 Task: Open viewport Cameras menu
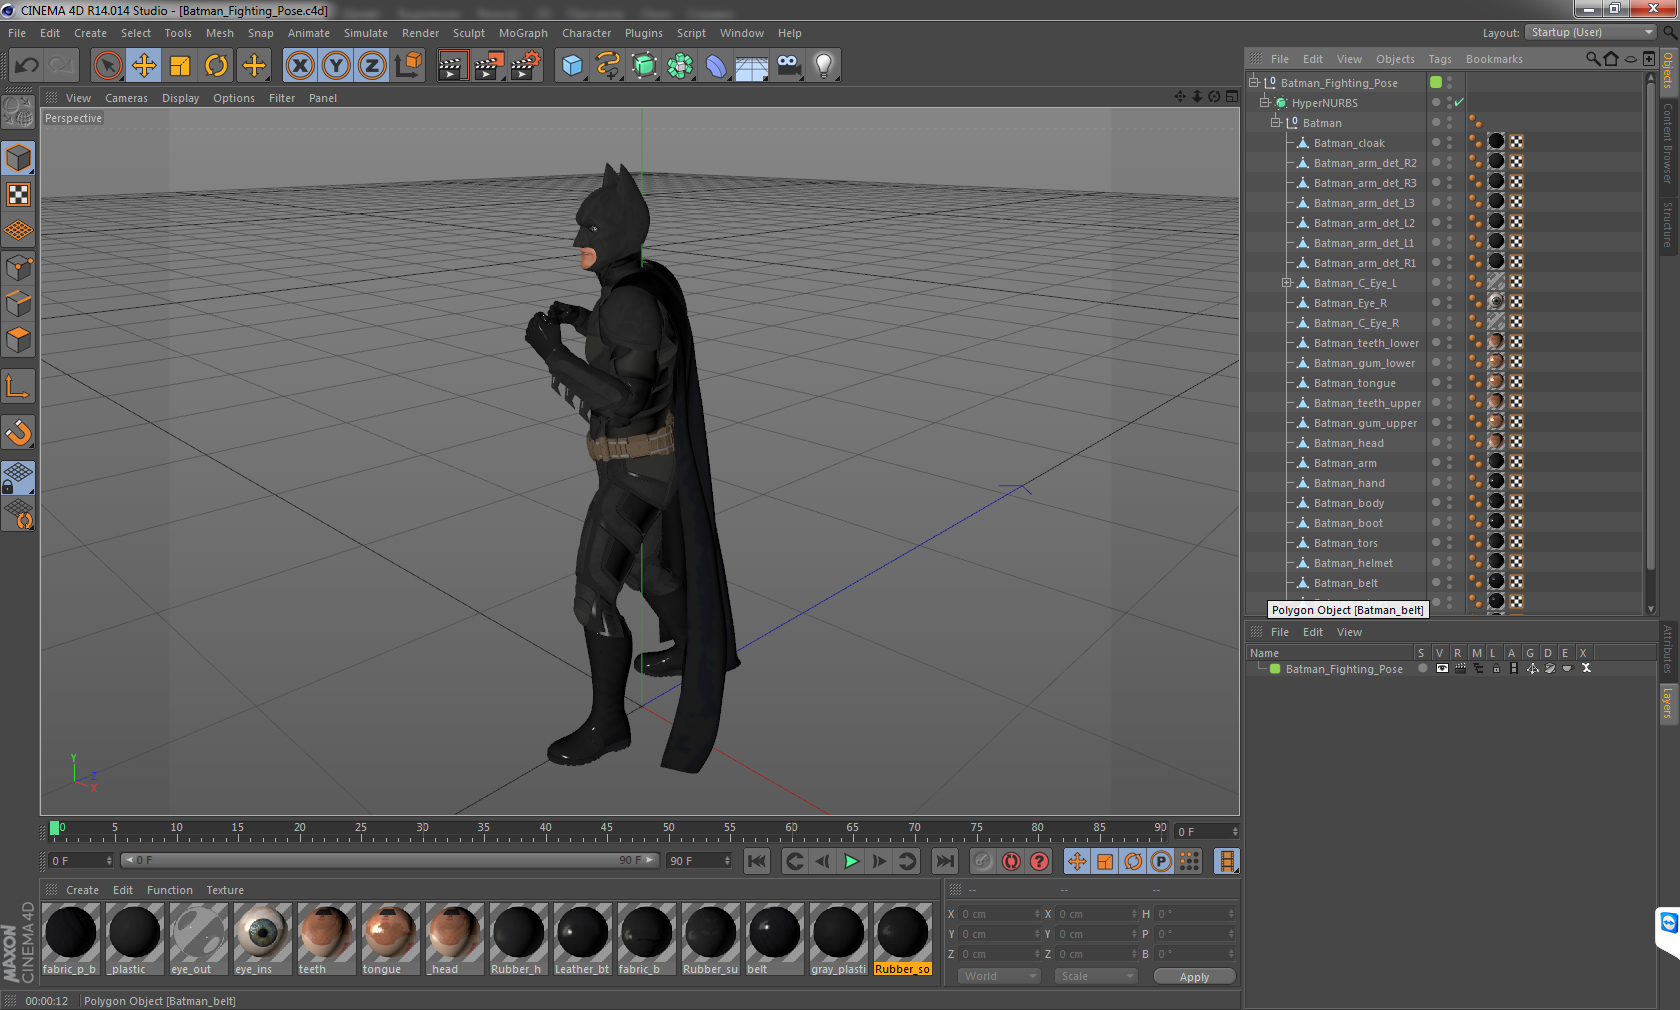pyautogui.click(x=126, y=98)
